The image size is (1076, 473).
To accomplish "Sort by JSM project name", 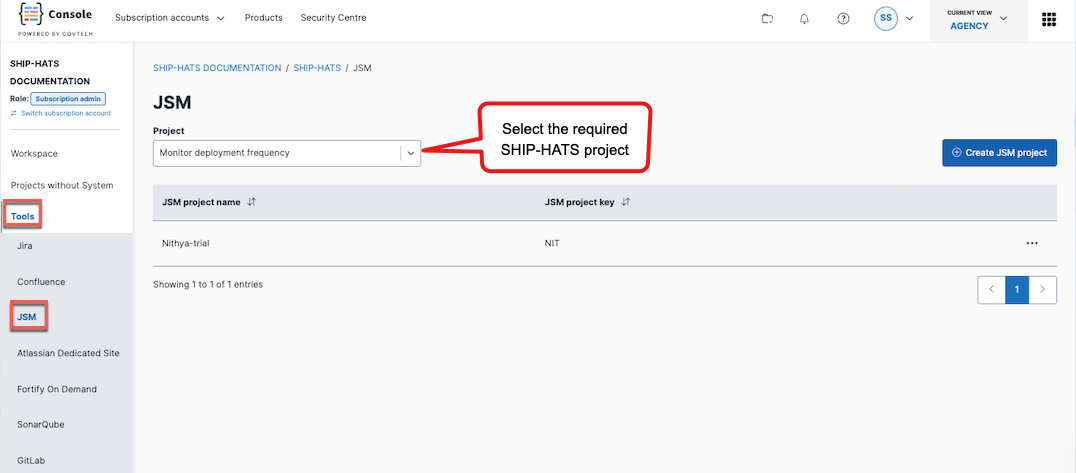I will pos(252,203).
